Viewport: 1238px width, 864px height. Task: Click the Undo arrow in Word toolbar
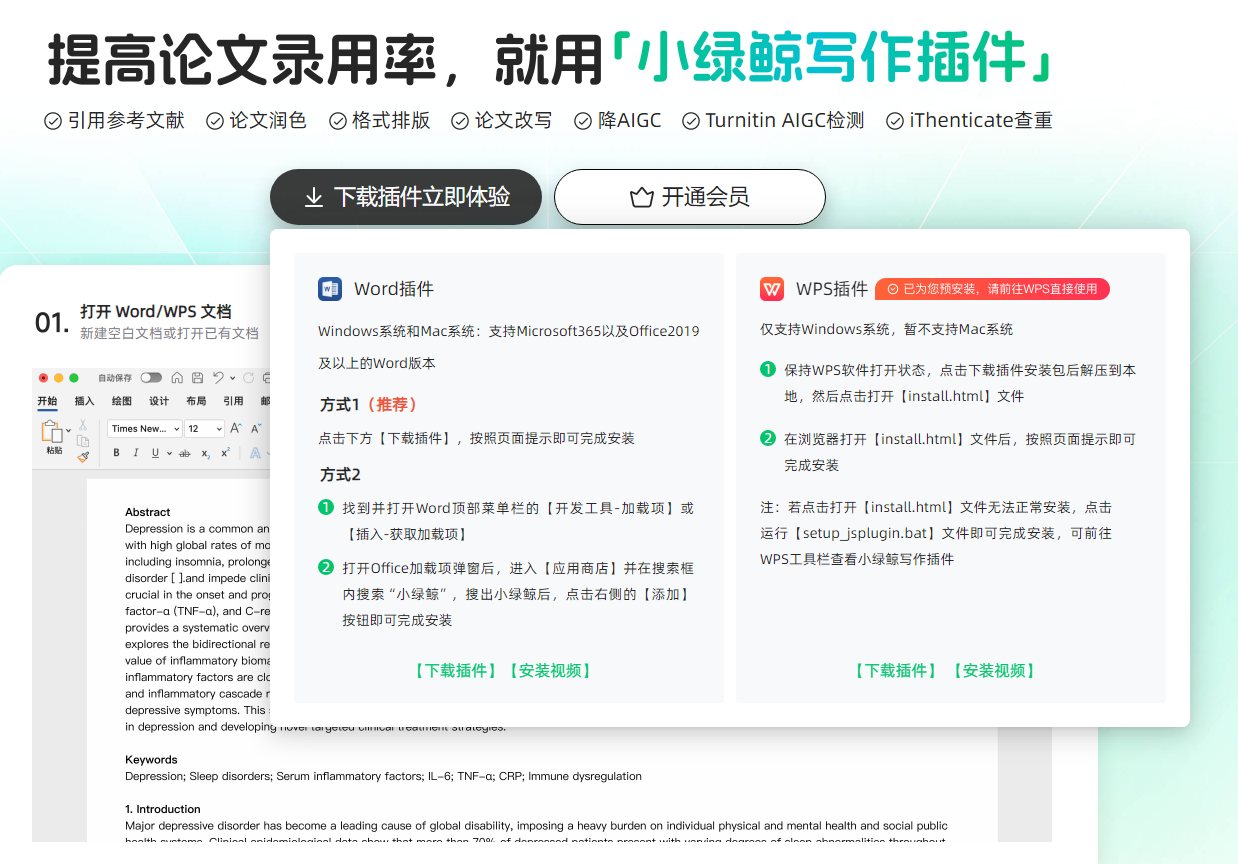coord(218,378)
